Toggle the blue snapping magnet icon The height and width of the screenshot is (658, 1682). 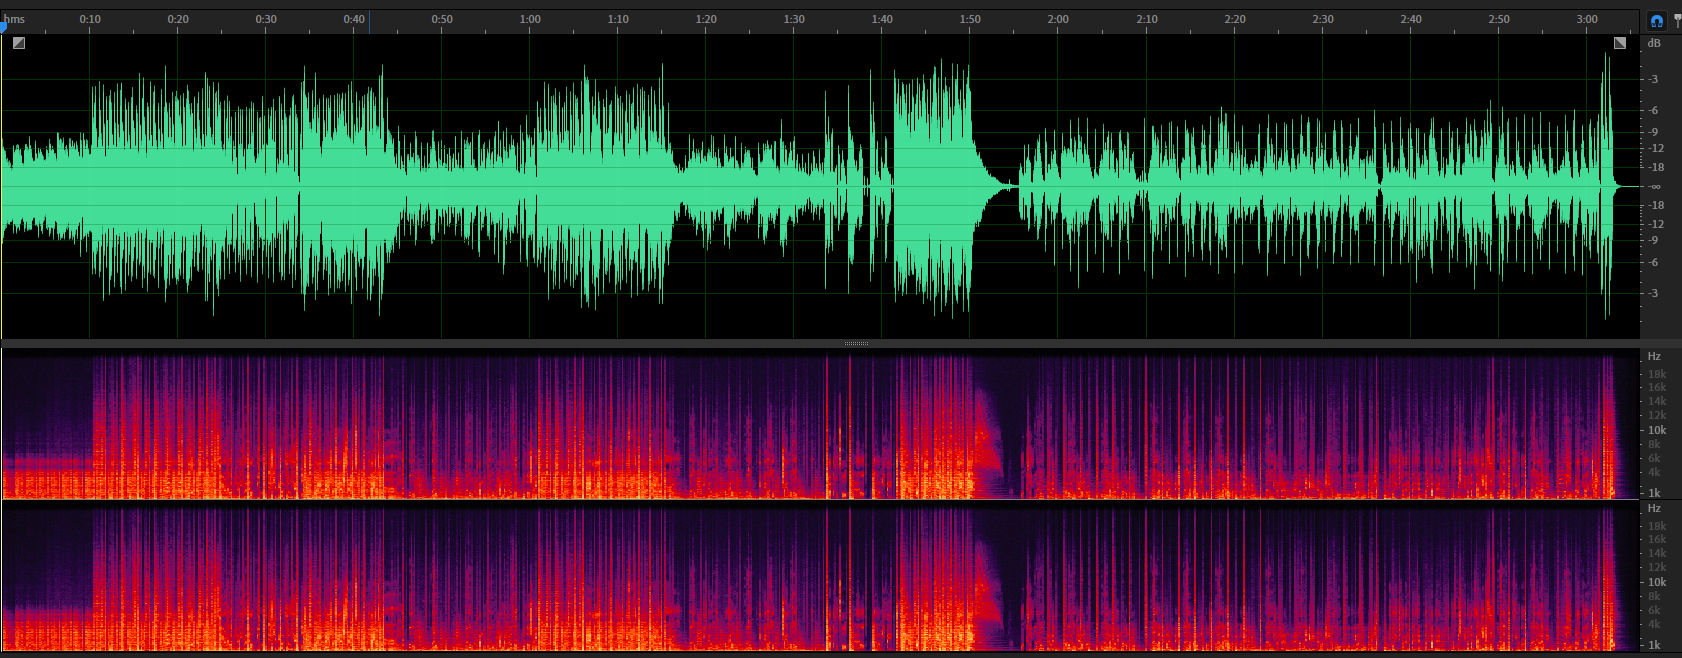pyautogui.click(x=1656, y=21)
